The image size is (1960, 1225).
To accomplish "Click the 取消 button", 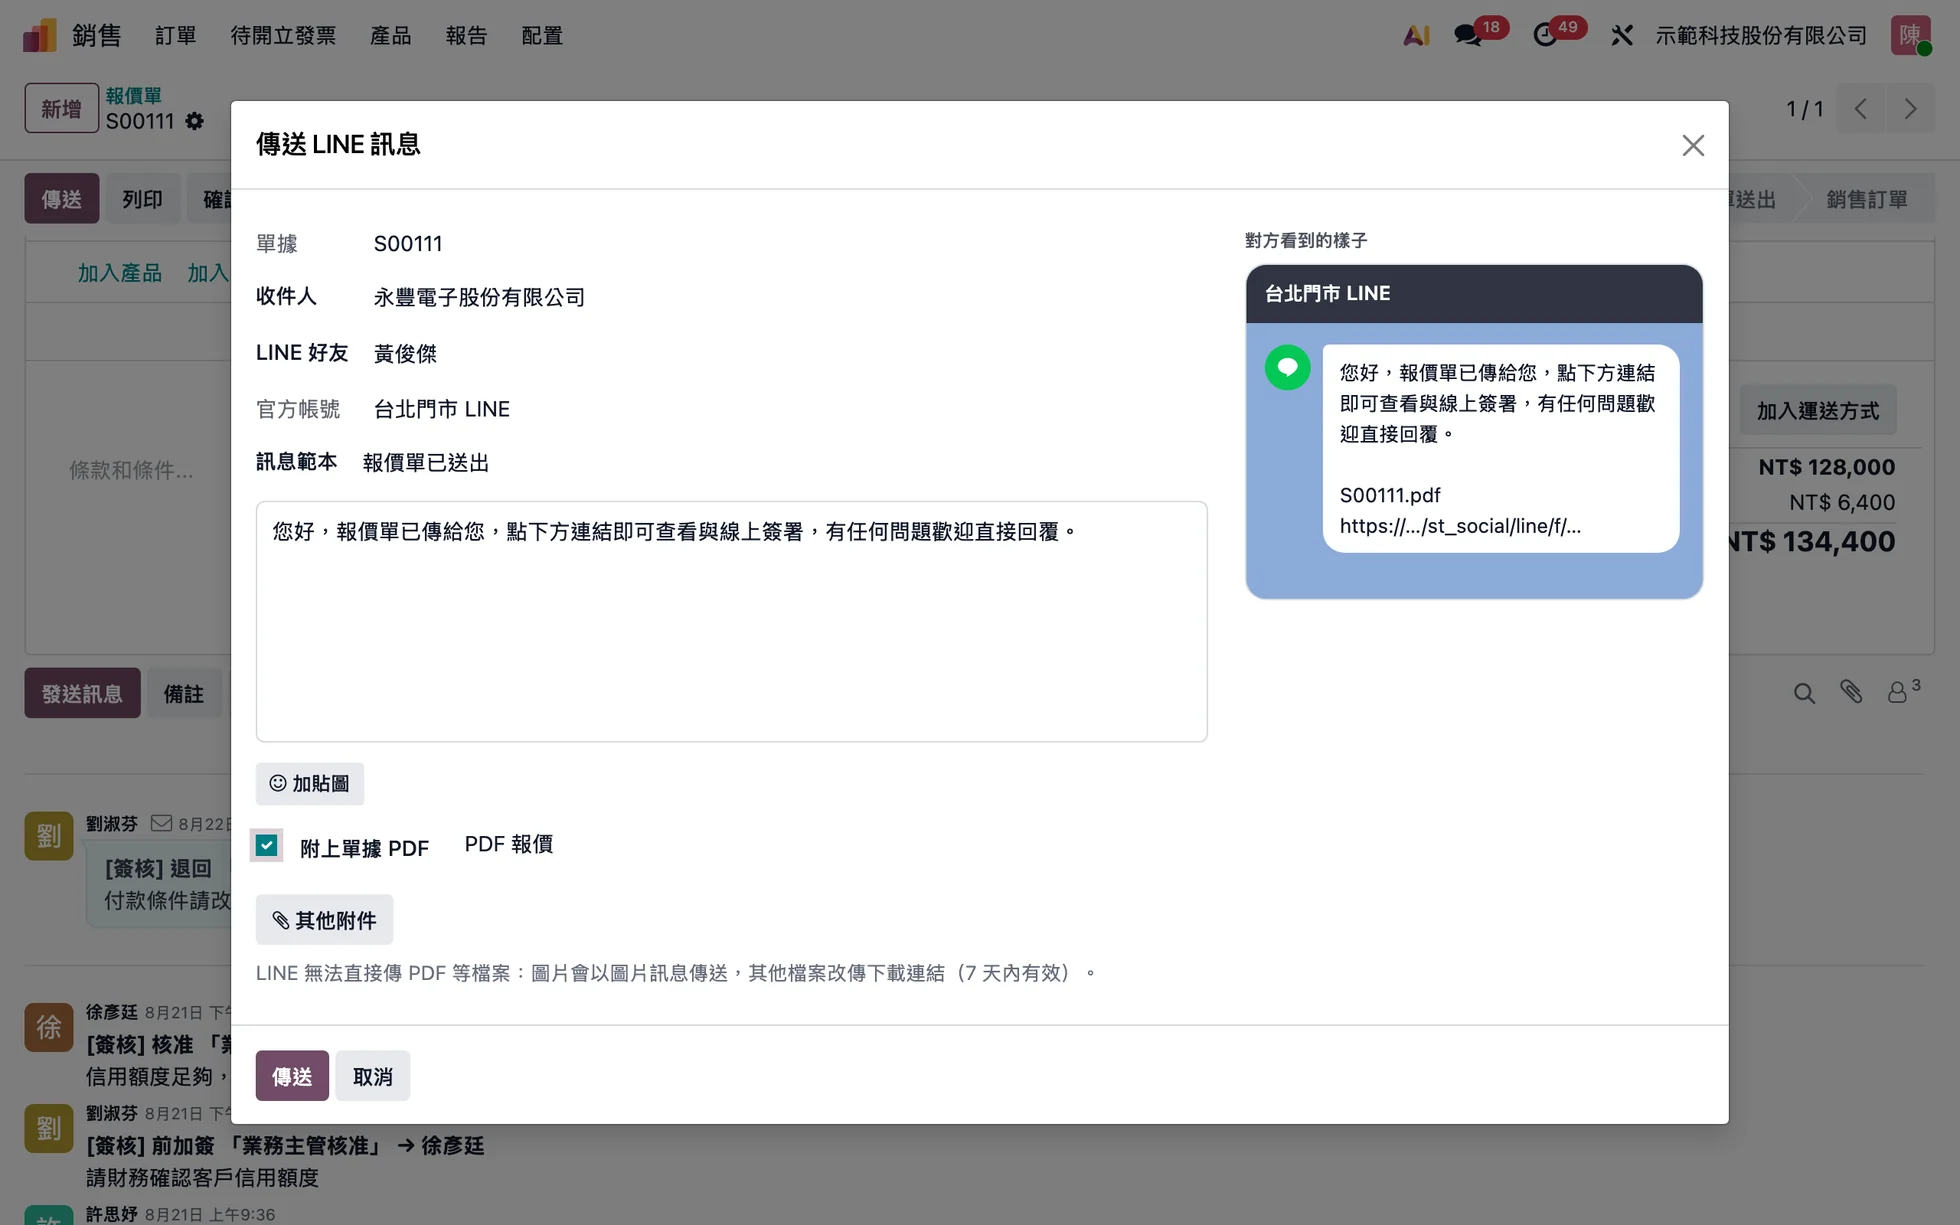I will click(x=373, y=1076).
